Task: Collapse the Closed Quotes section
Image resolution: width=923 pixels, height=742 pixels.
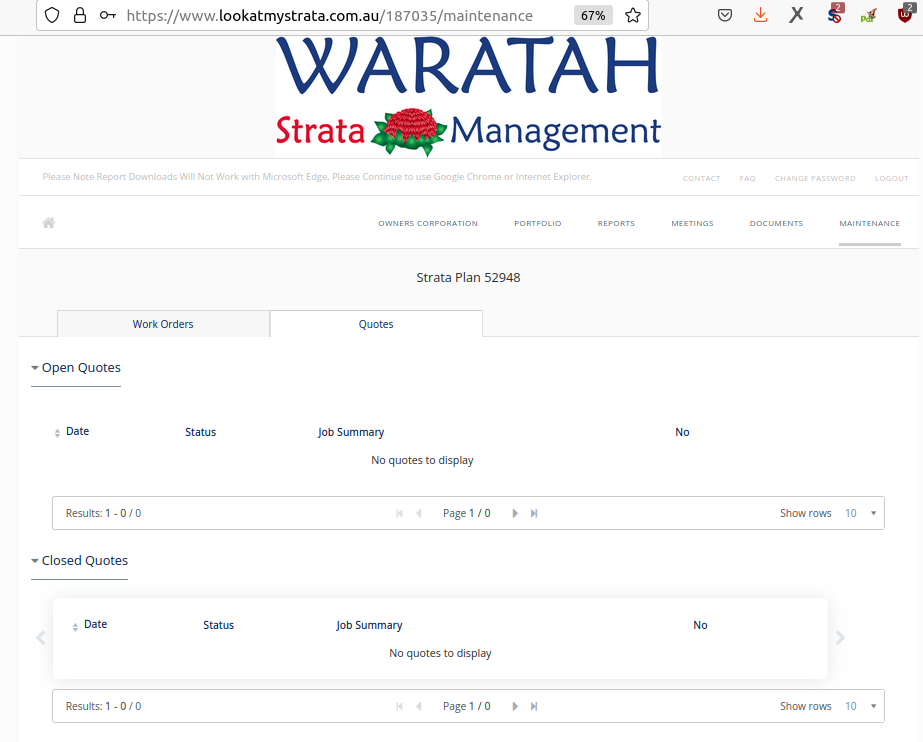Action: point(79,561)
